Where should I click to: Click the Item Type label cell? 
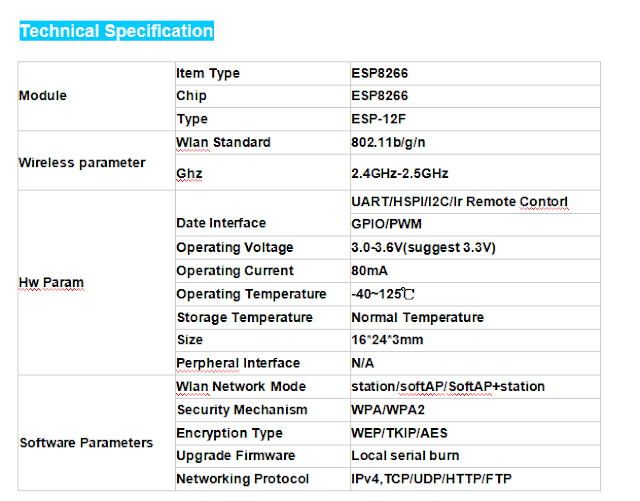point(263,73)
